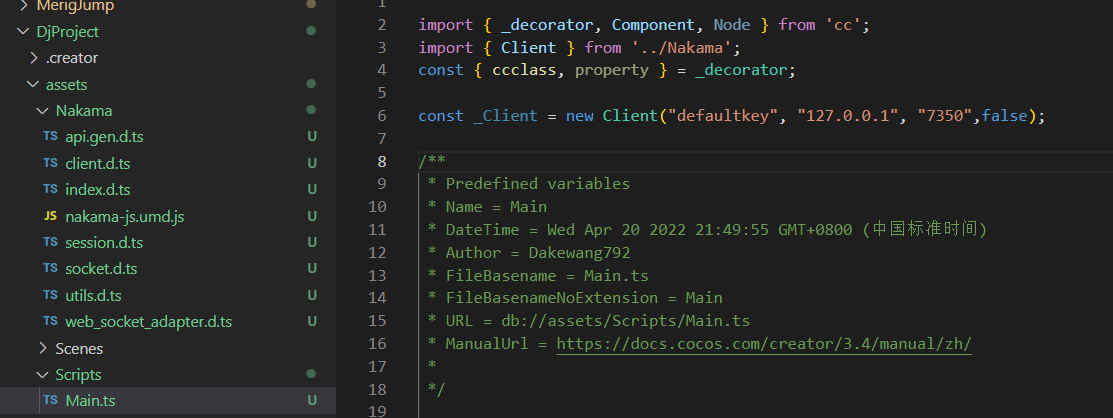Expand the .creator folder
Viewport: 1113px width, 418px height.
[34, 58]
